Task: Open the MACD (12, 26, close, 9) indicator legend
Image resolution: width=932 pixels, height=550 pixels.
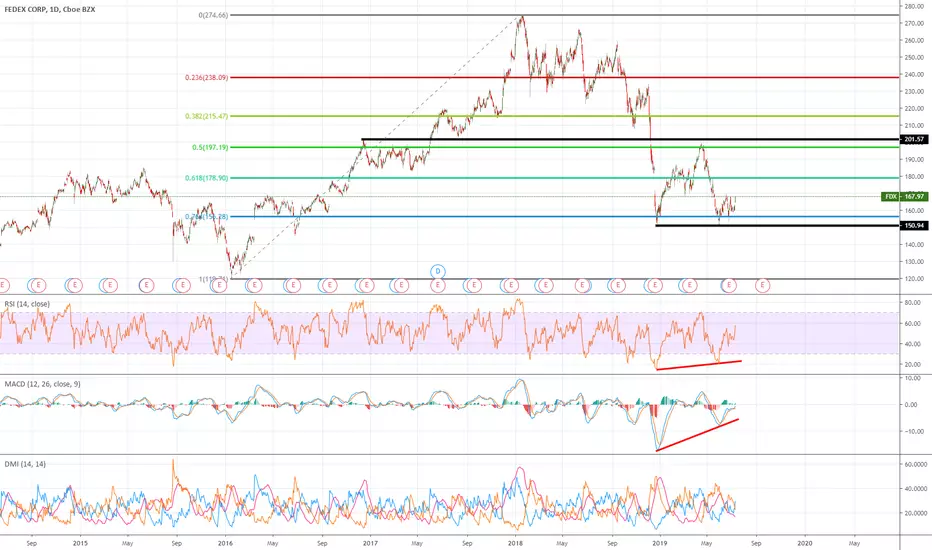Action: pyautogui.click(x=42, y=384)
